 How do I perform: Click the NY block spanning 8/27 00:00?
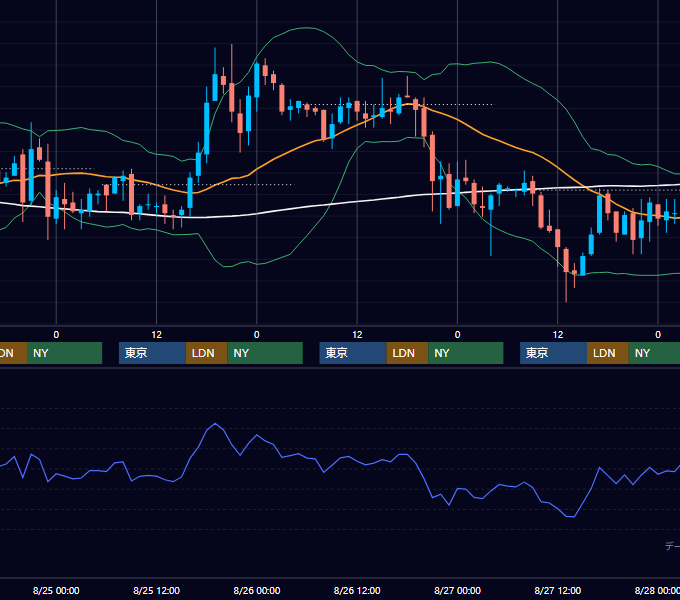tap(466, 353)
